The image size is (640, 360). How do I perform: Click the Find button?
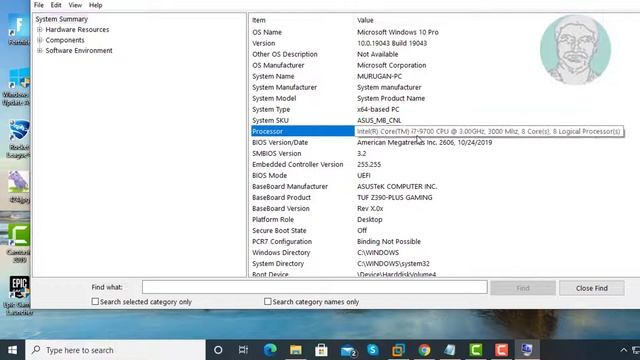523,288
